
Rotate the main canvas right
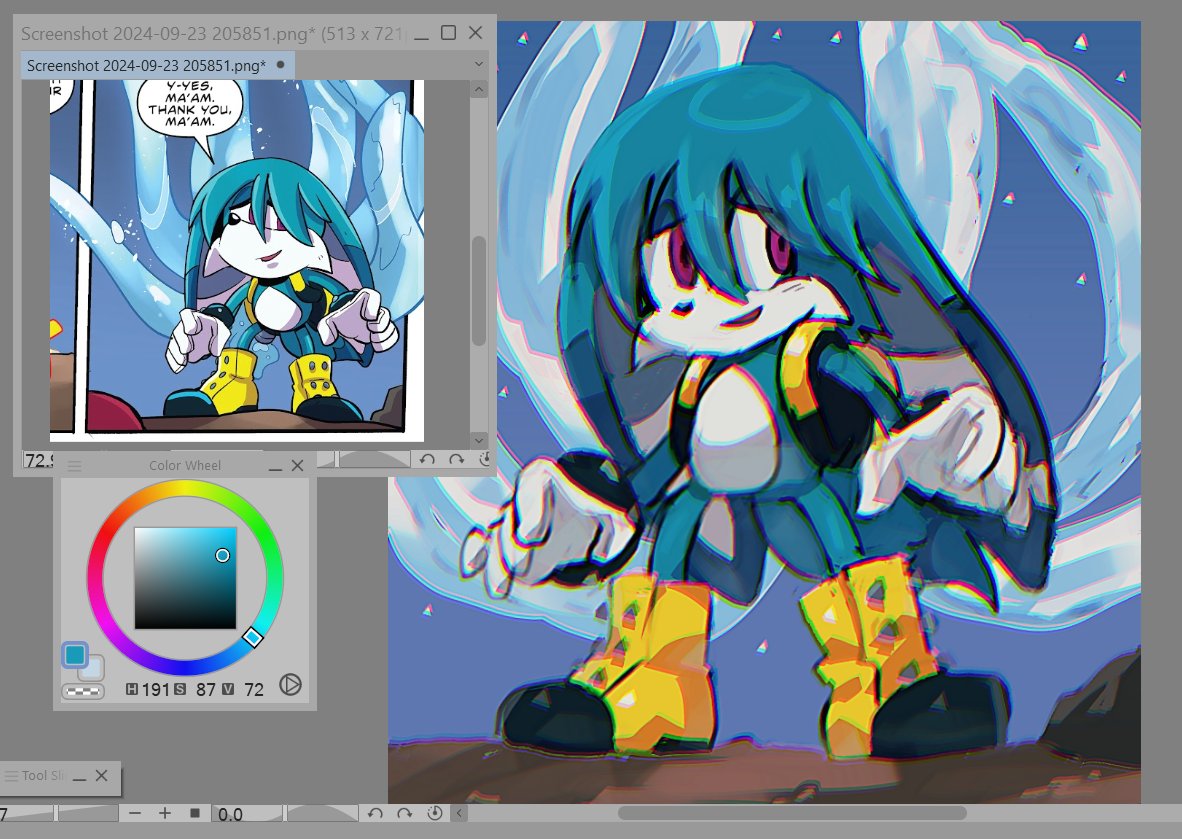pos(405,813)
